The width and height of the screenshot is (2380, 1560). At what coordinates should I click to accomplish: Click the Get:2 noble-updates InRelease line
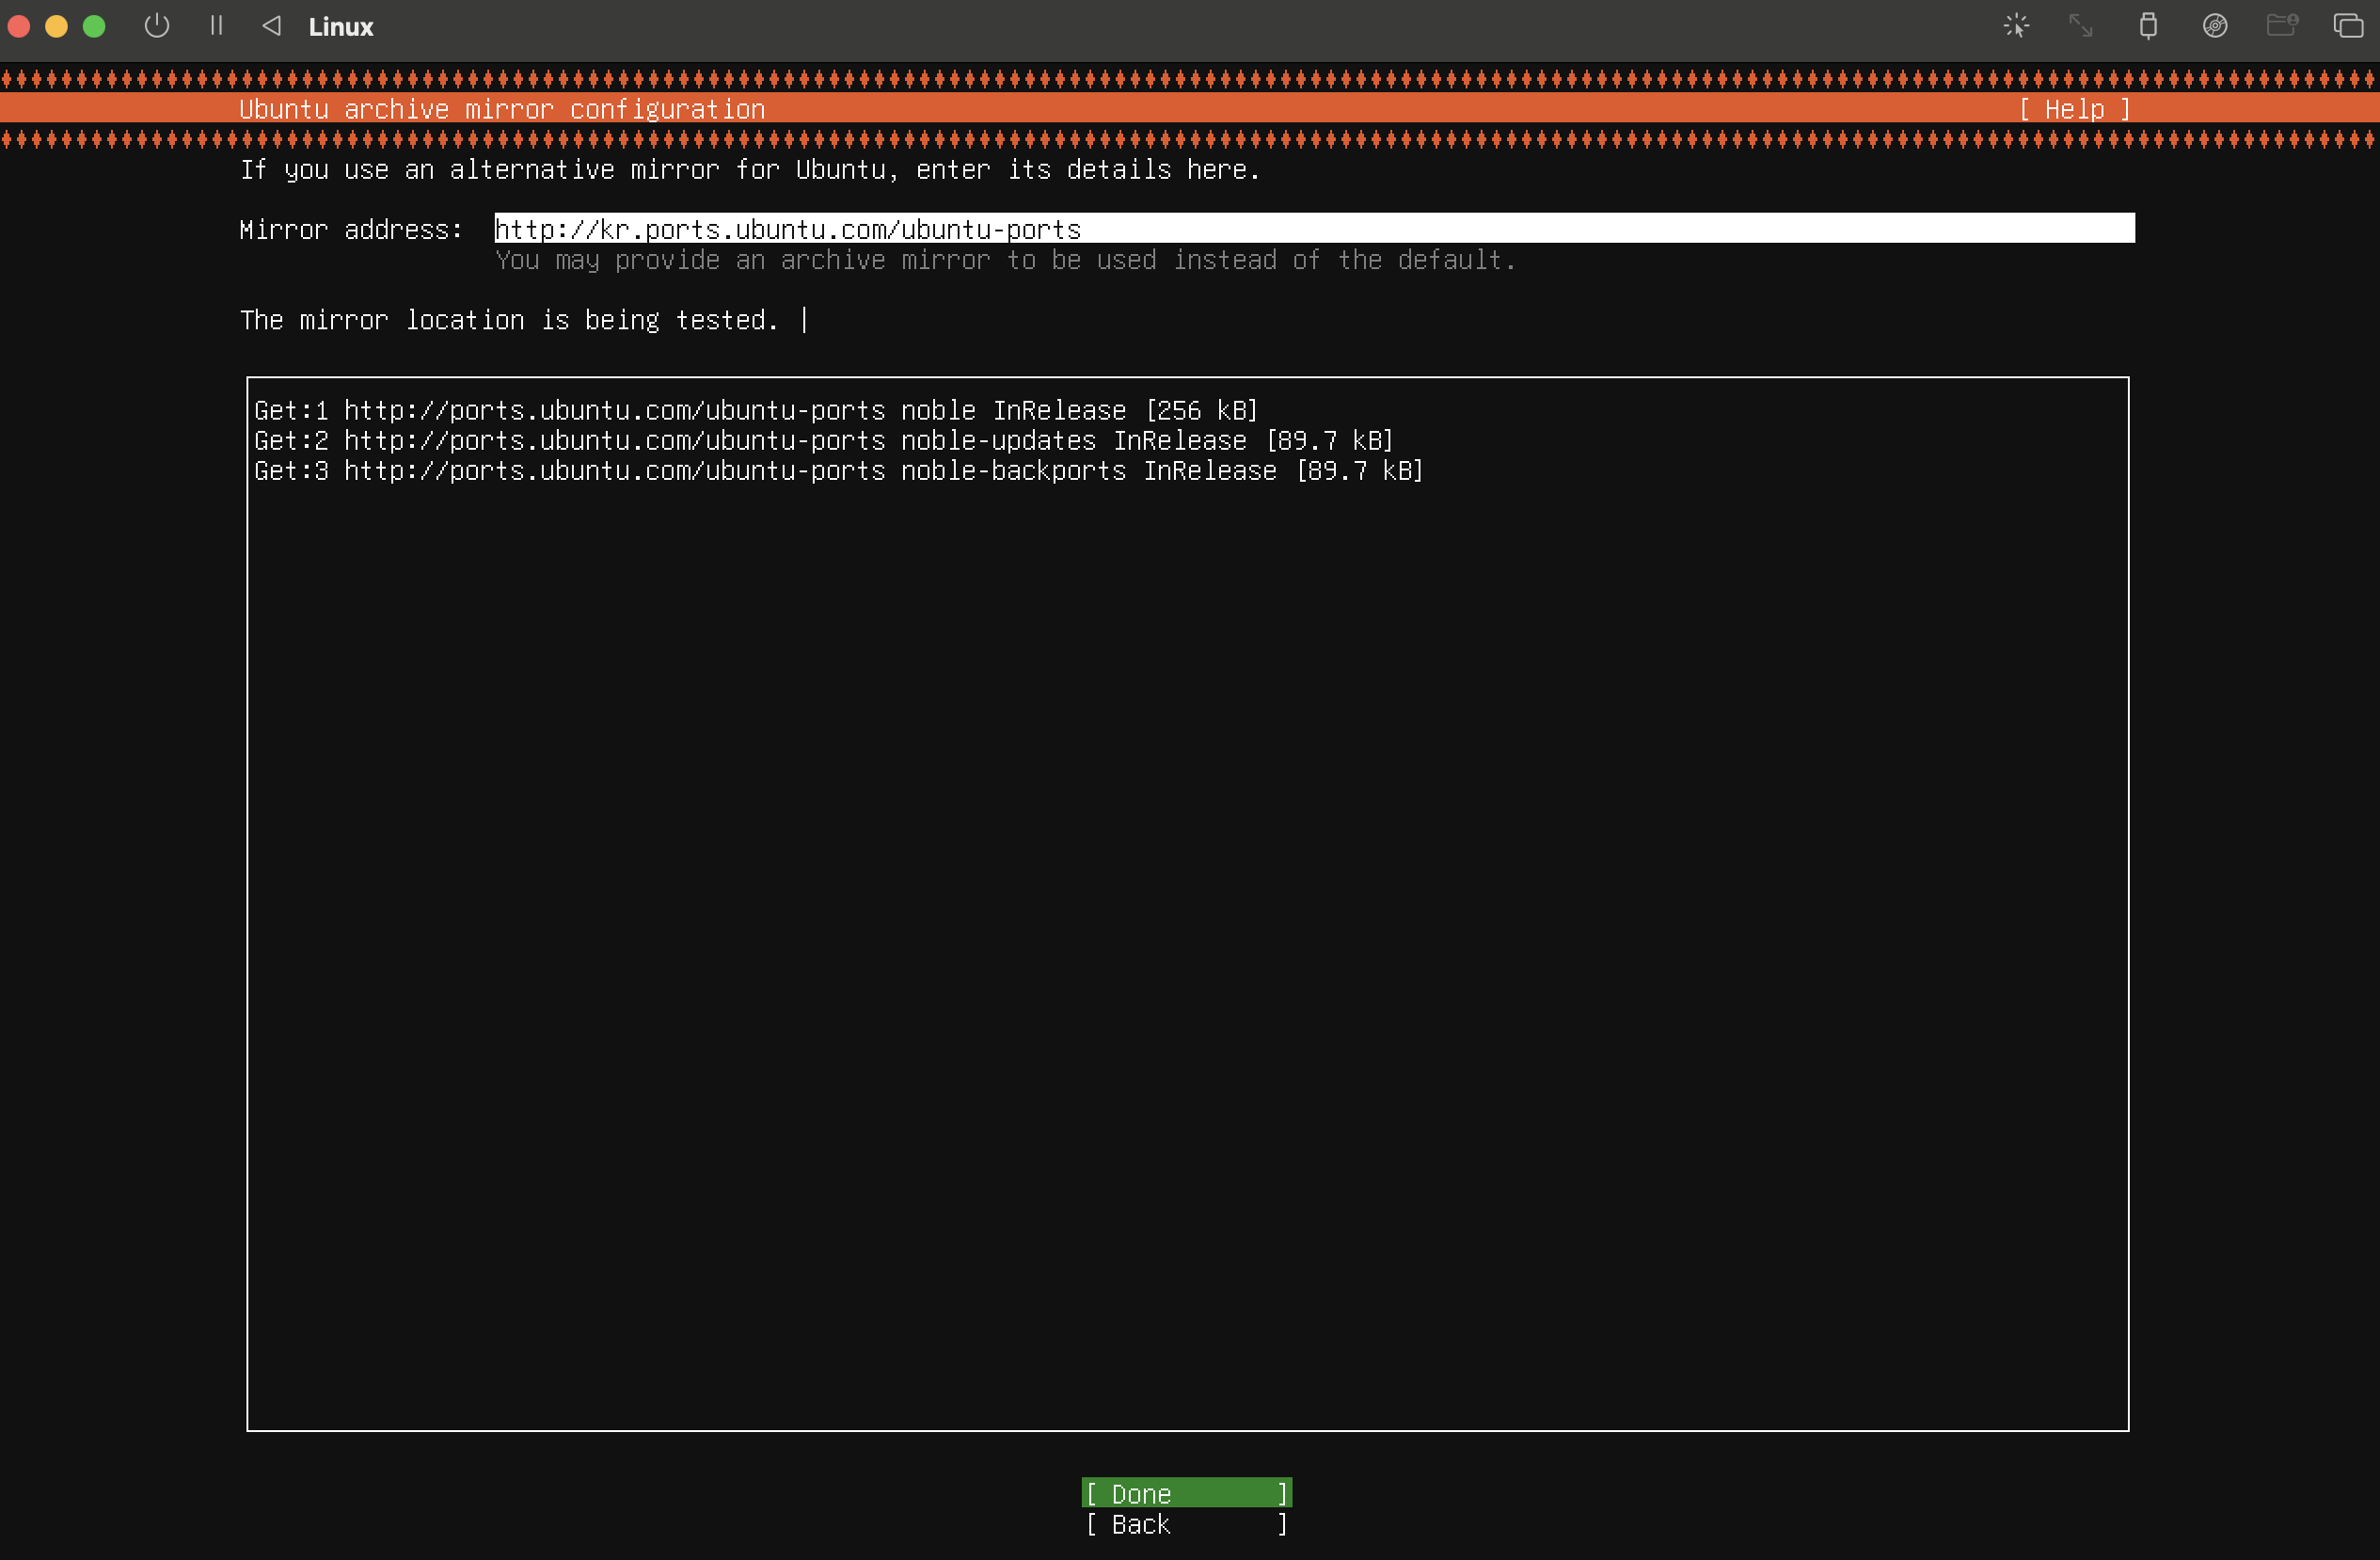823,440
